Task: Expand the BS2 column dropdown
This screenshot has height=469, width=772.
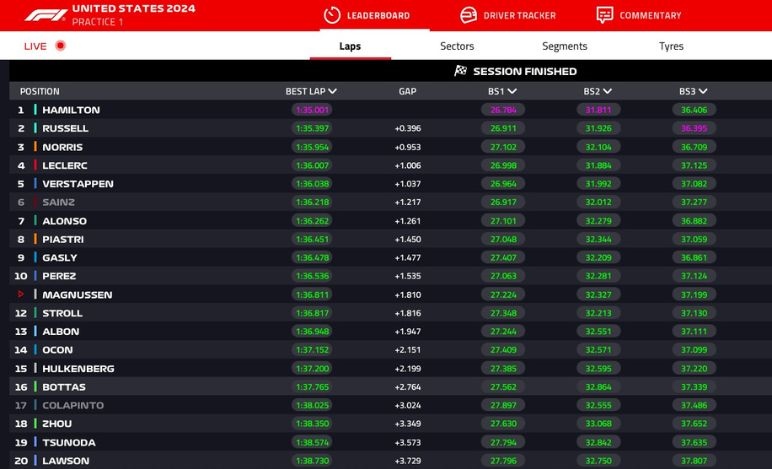Action: coord(607,91)
